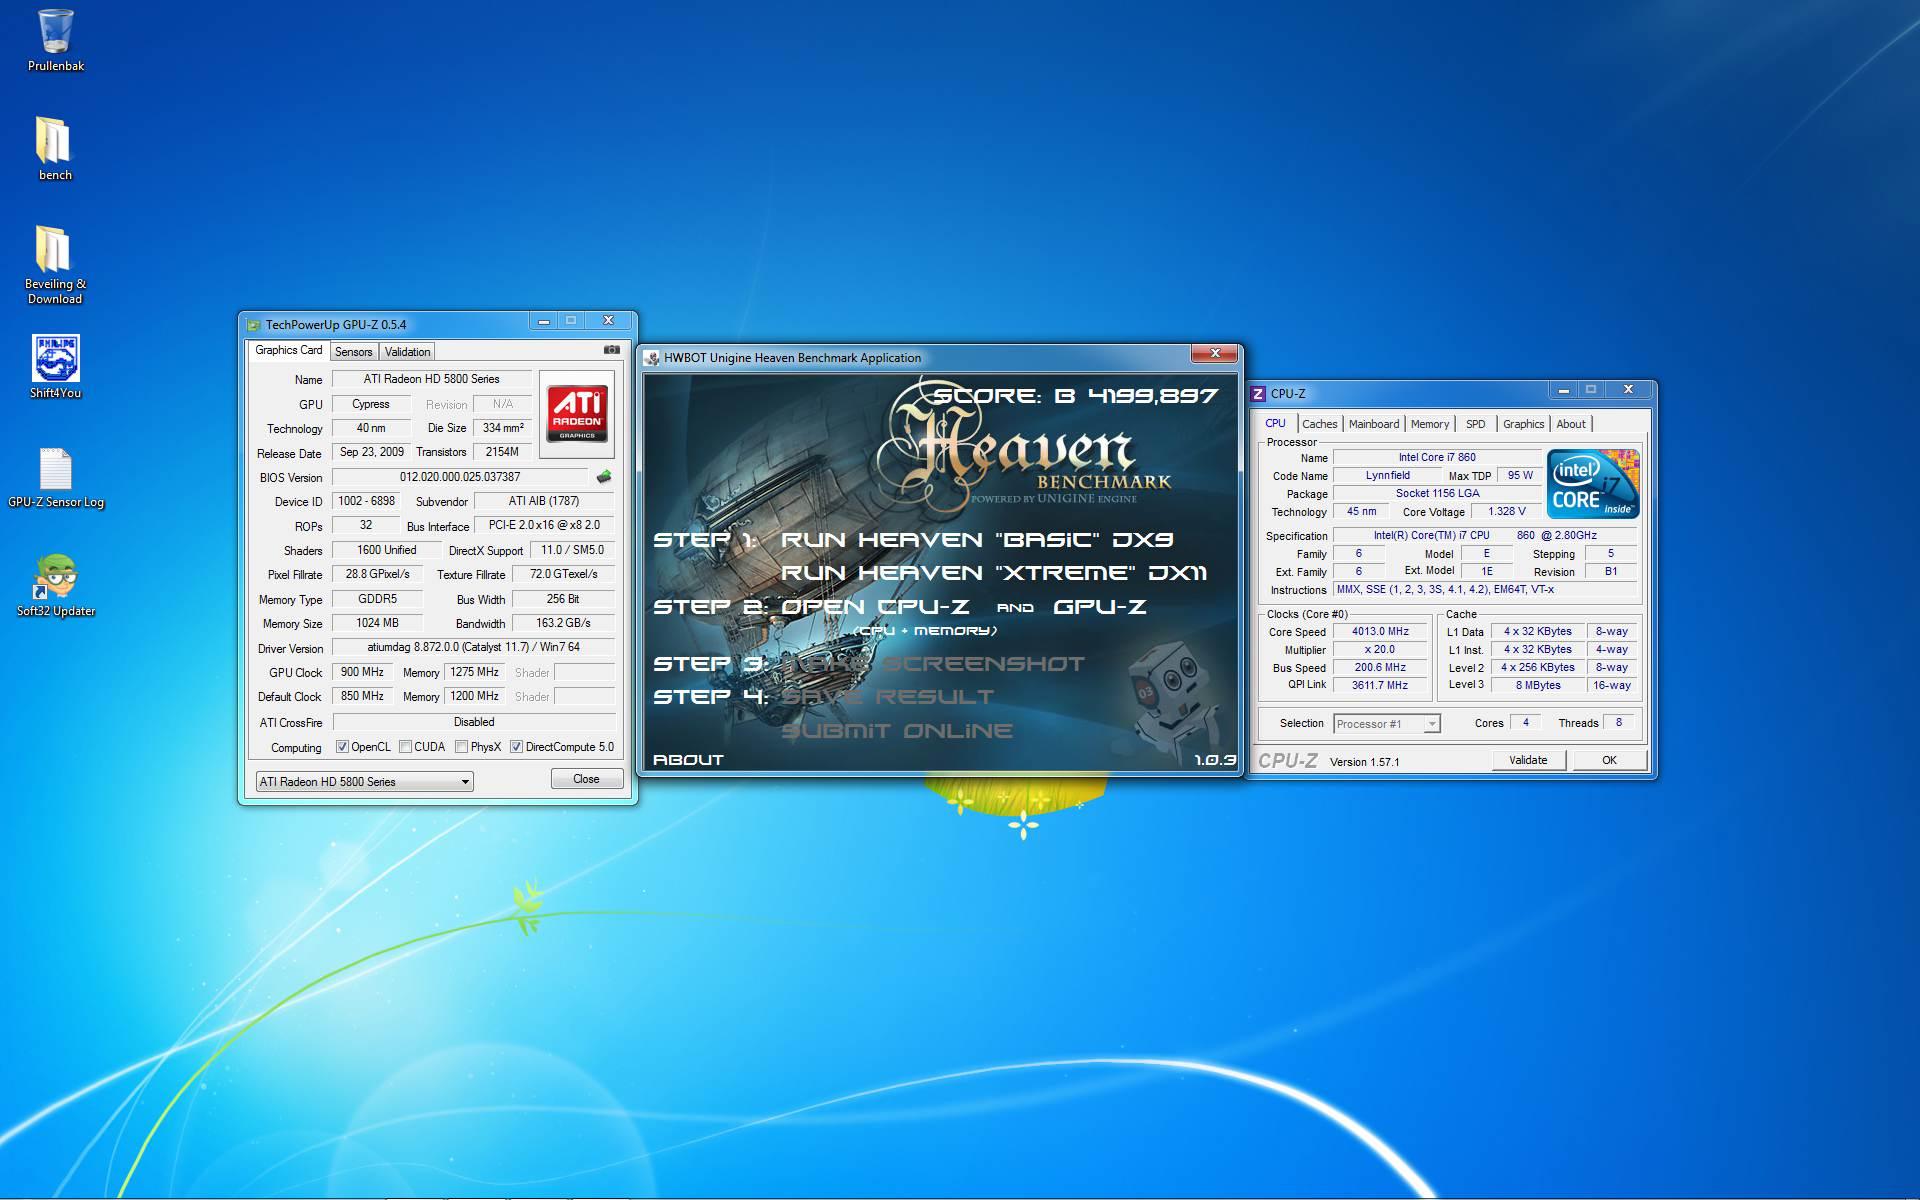
Task: Click Take Screenshot in Heaven step 3
Action: 932,664
